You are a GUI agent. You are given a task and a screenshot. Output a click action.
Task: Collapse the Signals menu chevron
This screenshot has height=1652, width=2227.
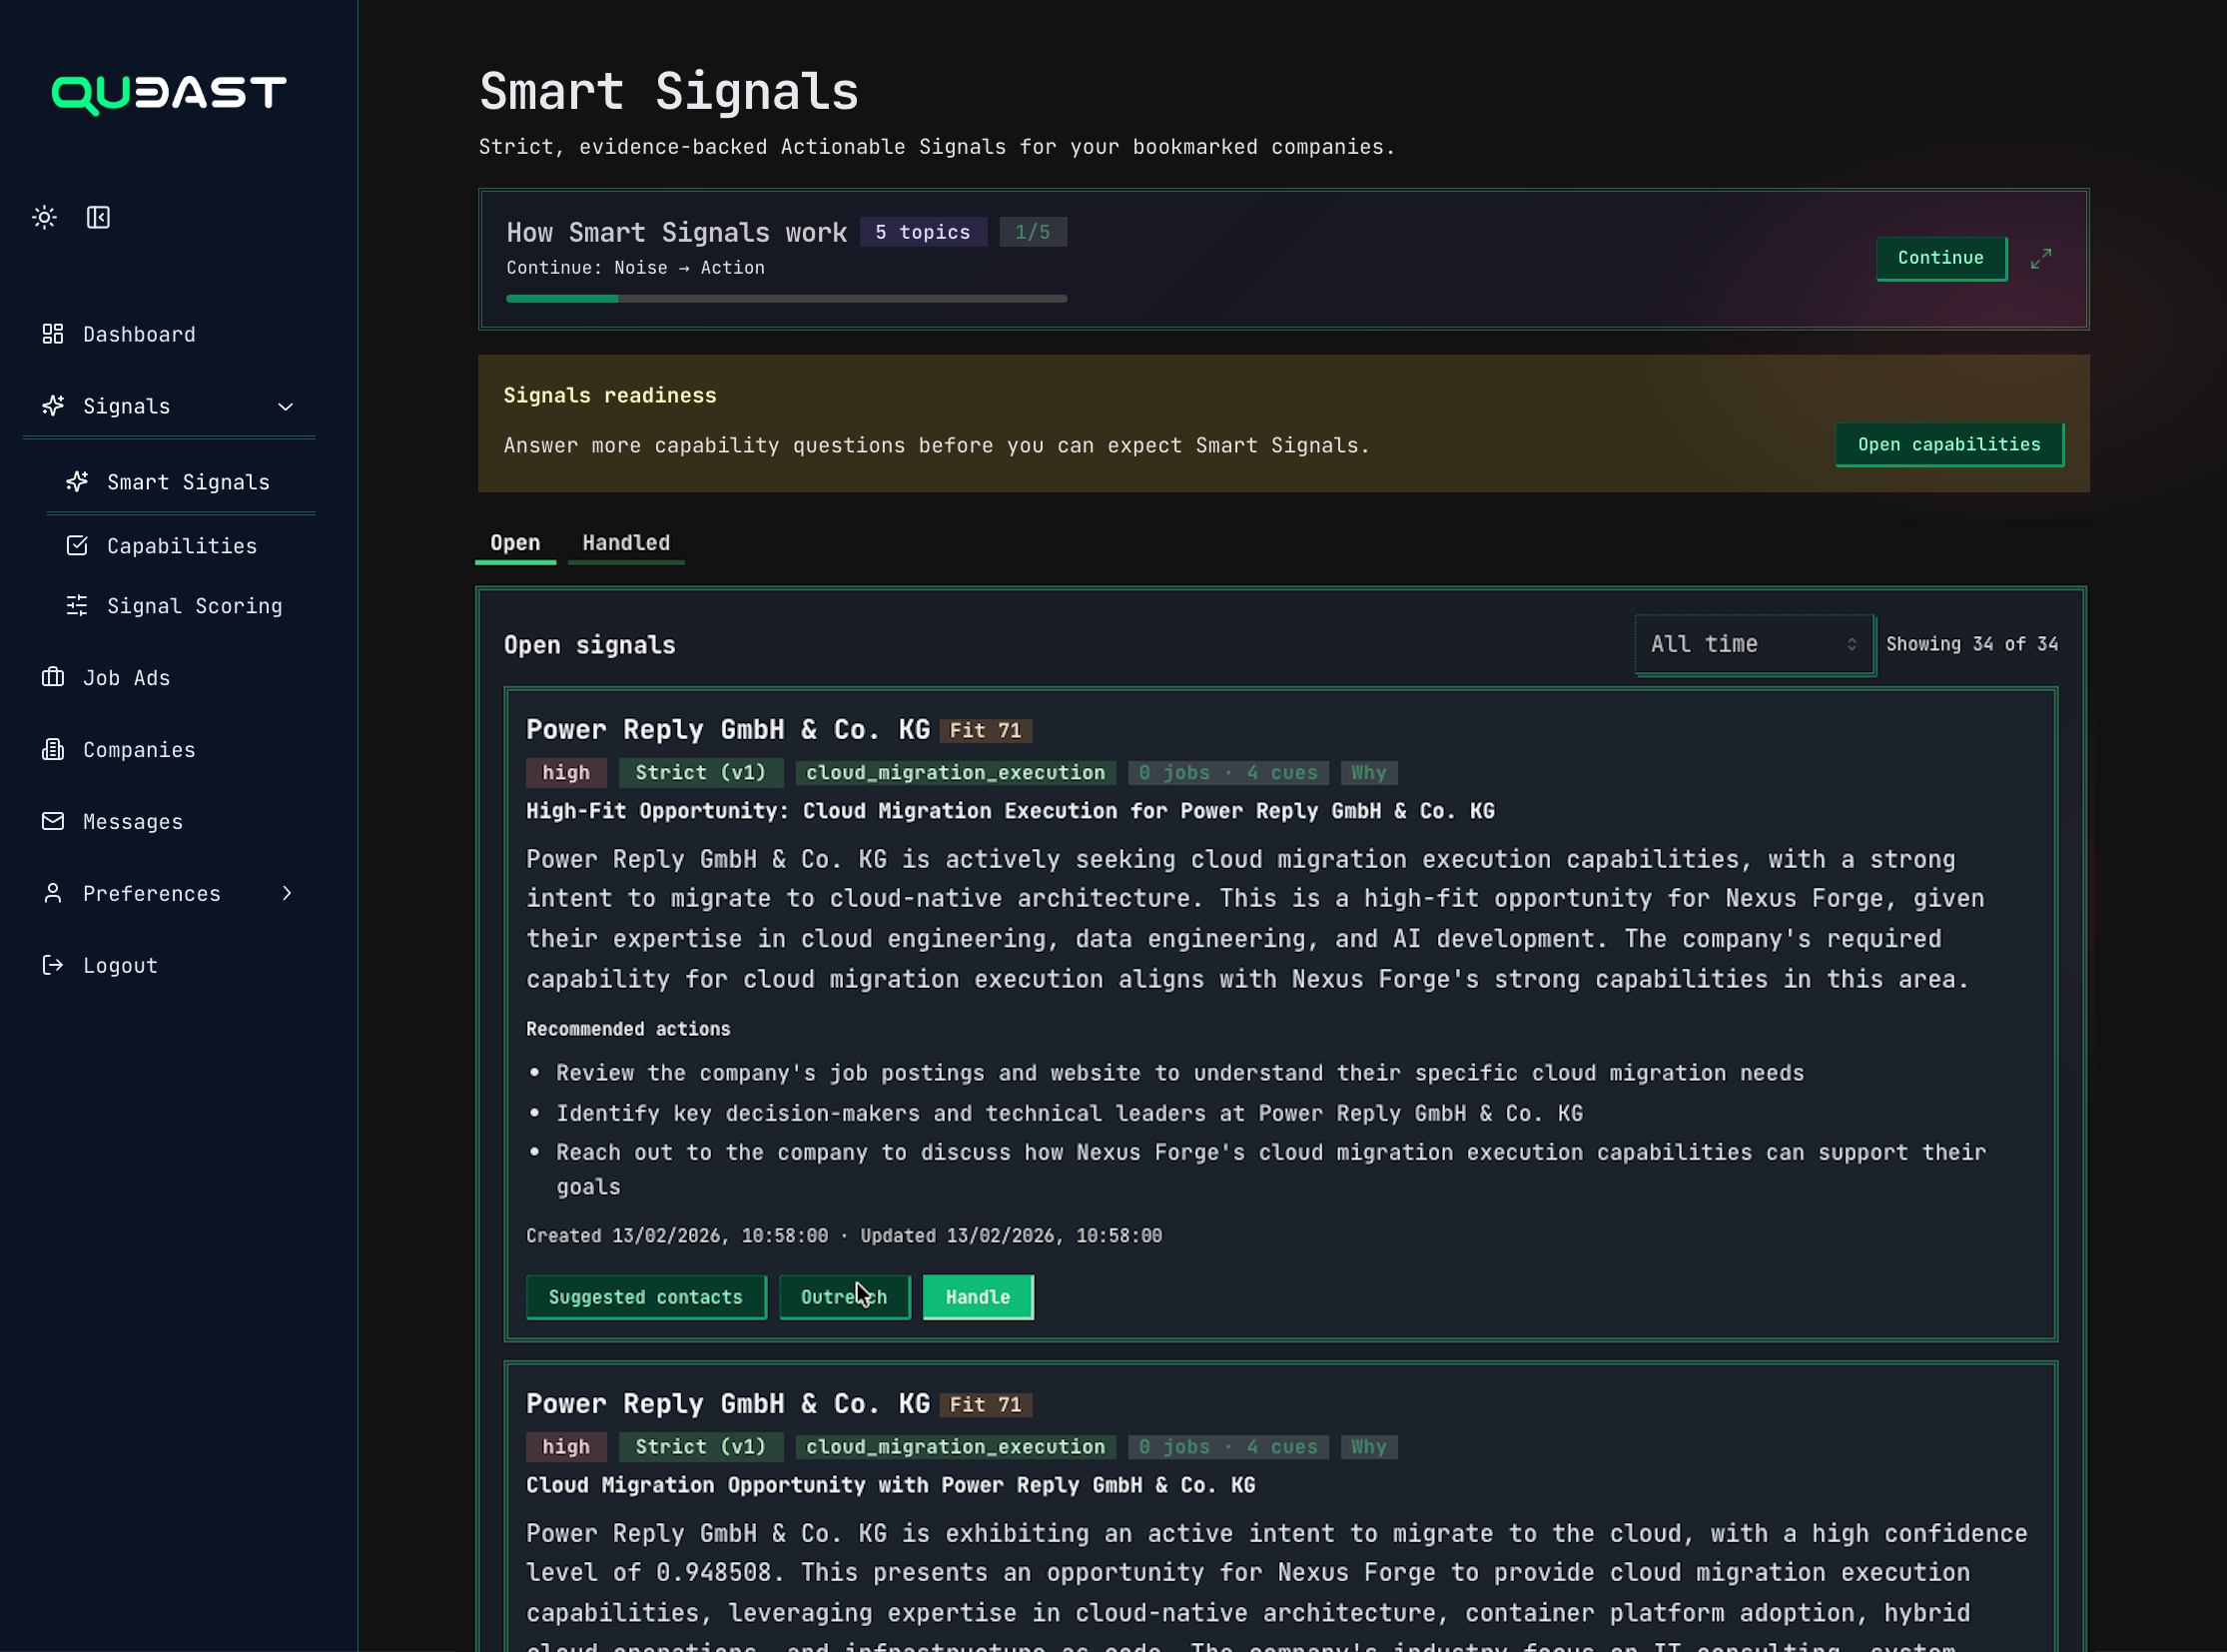285,407
